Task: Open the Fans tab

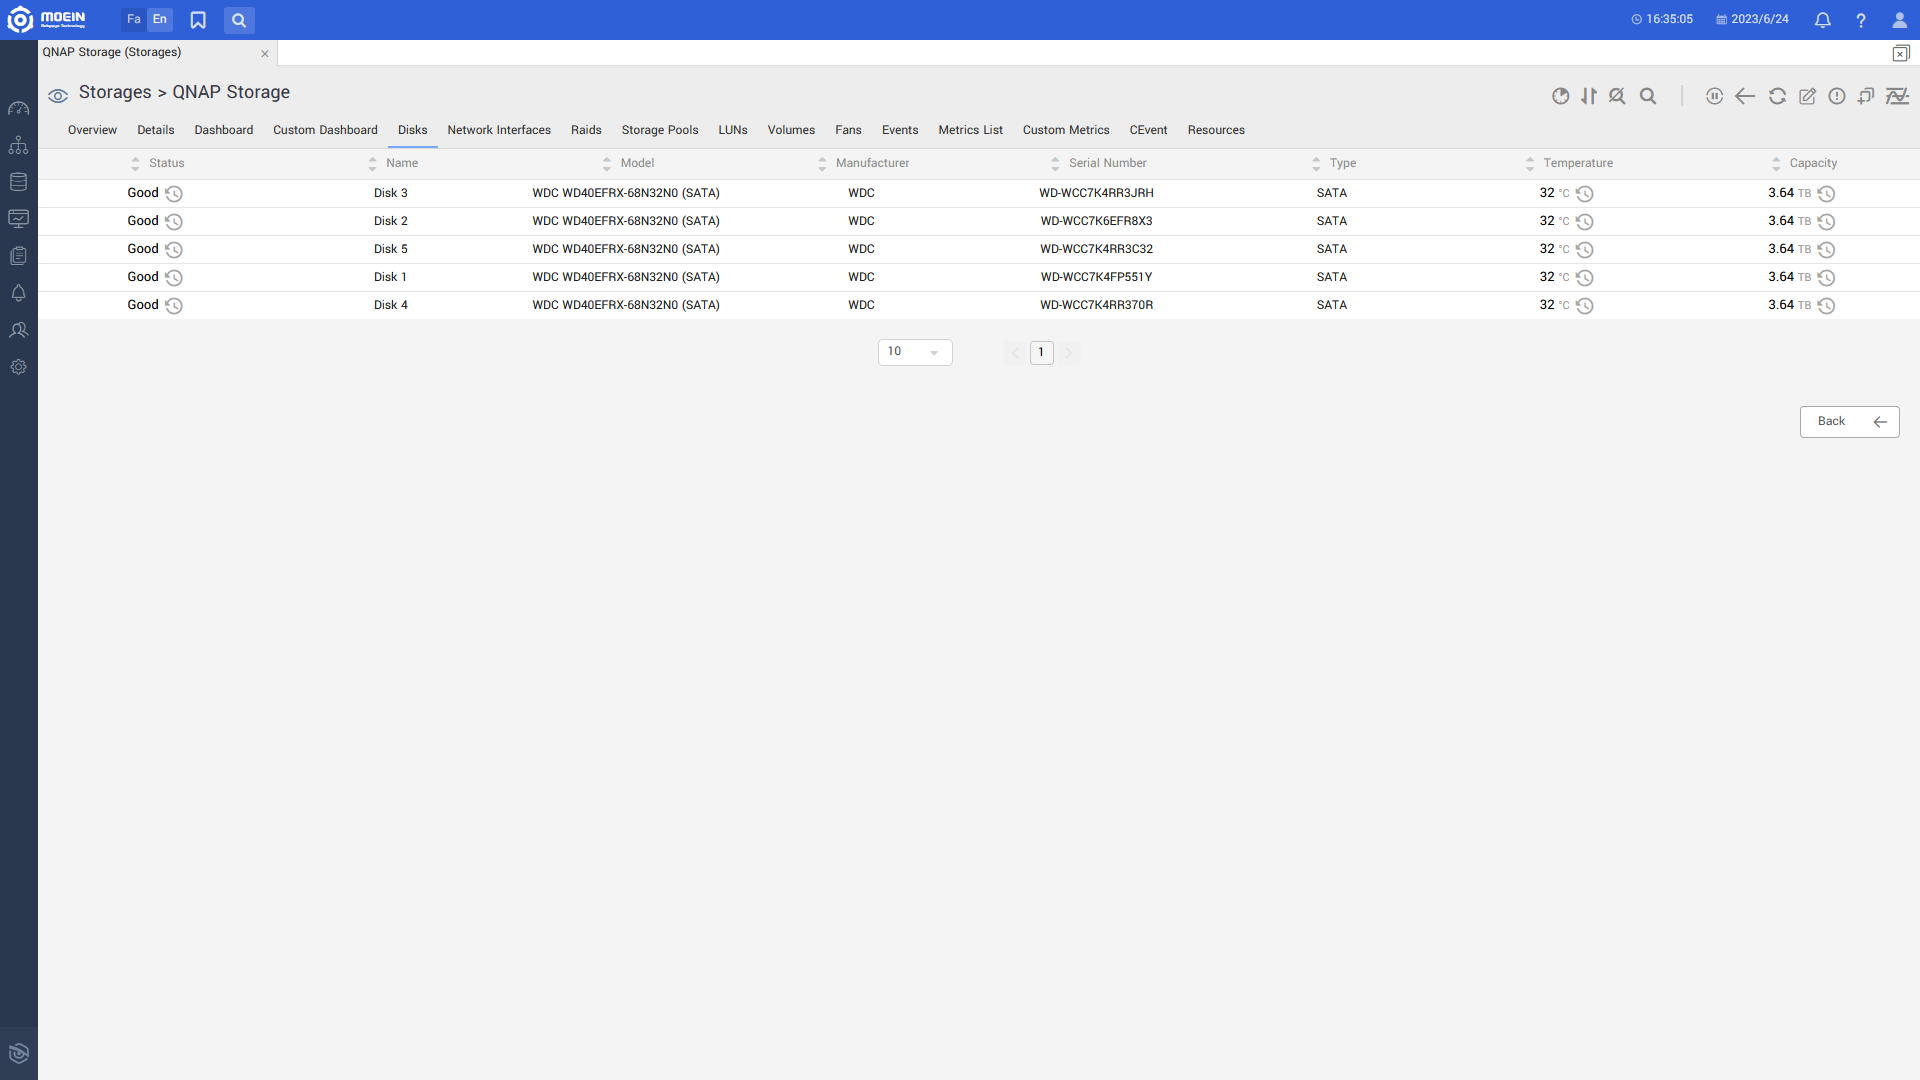Action: (848, 131)
